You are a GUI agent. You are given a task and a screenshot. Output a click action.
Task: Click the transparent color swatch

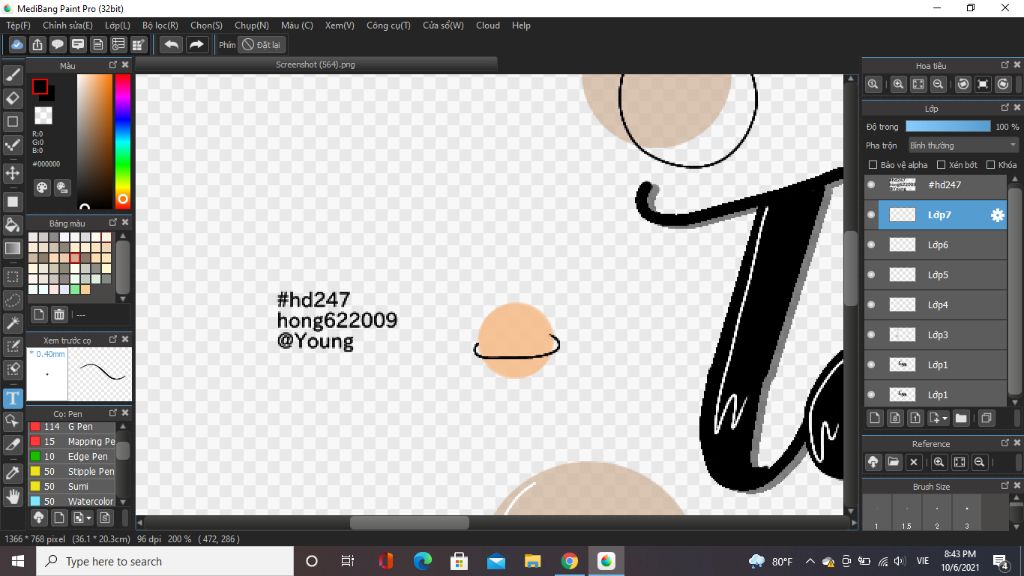coord(43,116)
